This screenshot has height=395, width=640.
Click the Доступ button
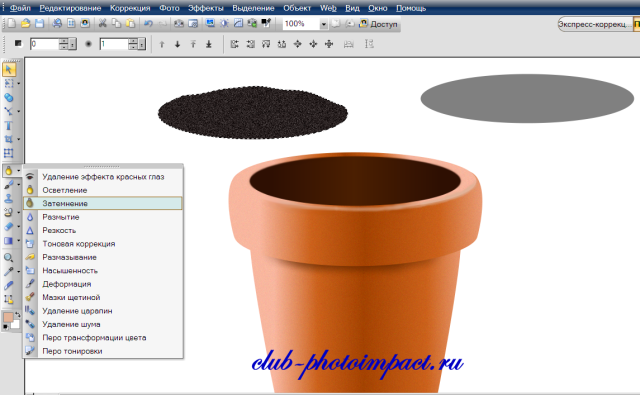tap(378, 24)
